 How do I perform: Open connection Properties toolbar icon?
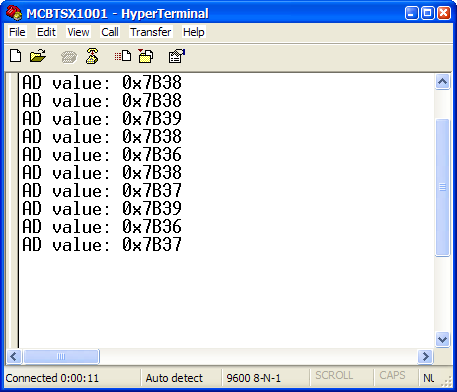click(x=177, y=56)
